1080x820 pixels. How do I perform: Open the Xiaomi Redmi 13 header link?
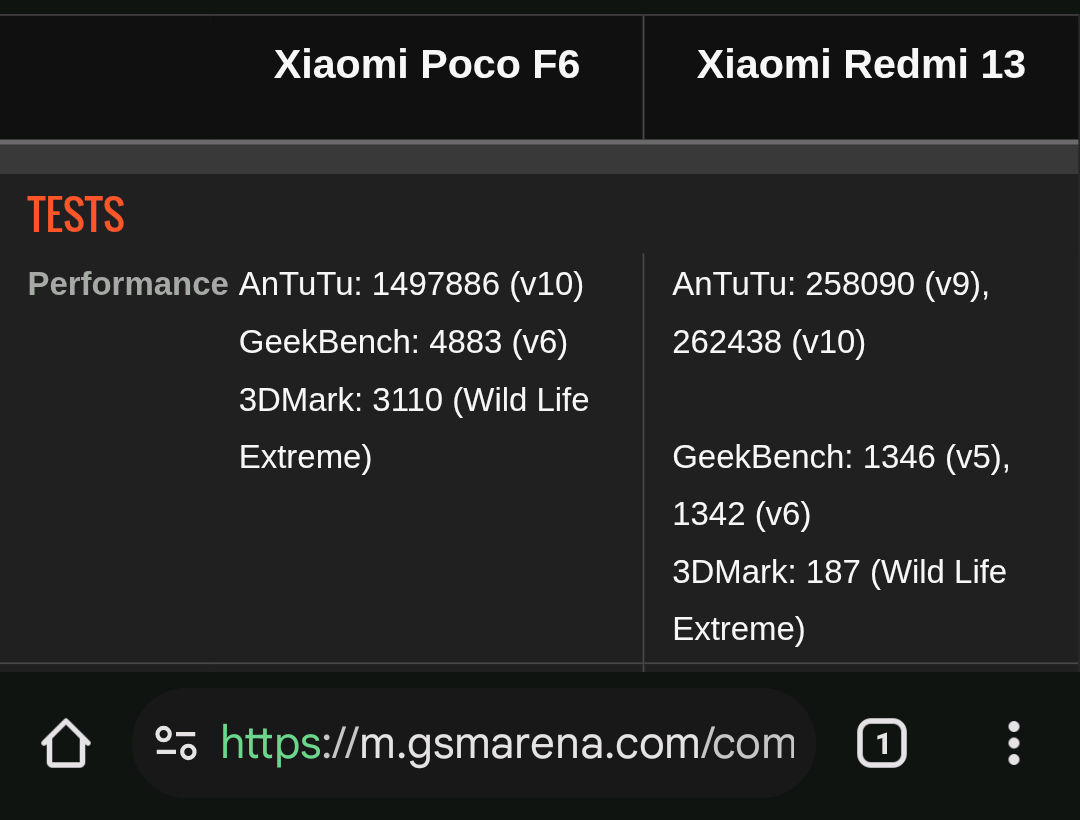tap(861, 65)
